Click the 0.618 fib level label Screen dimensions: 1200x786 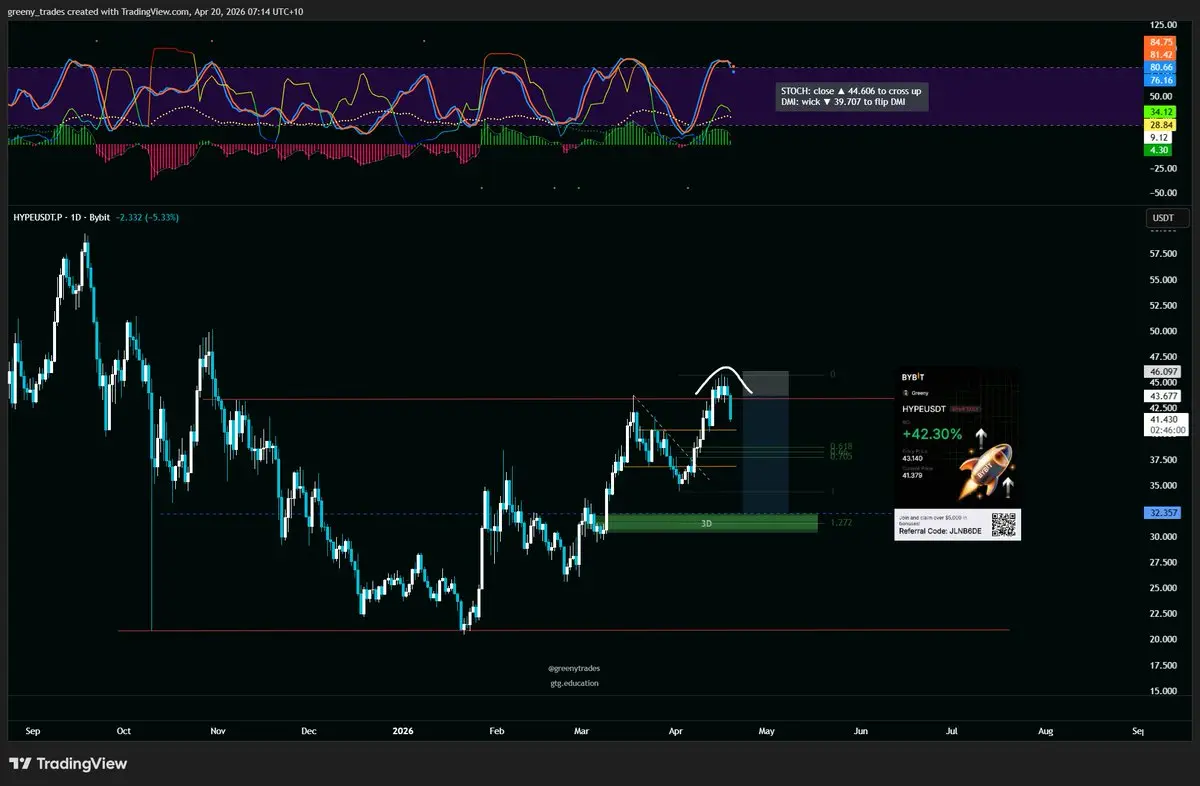(841, 446)
